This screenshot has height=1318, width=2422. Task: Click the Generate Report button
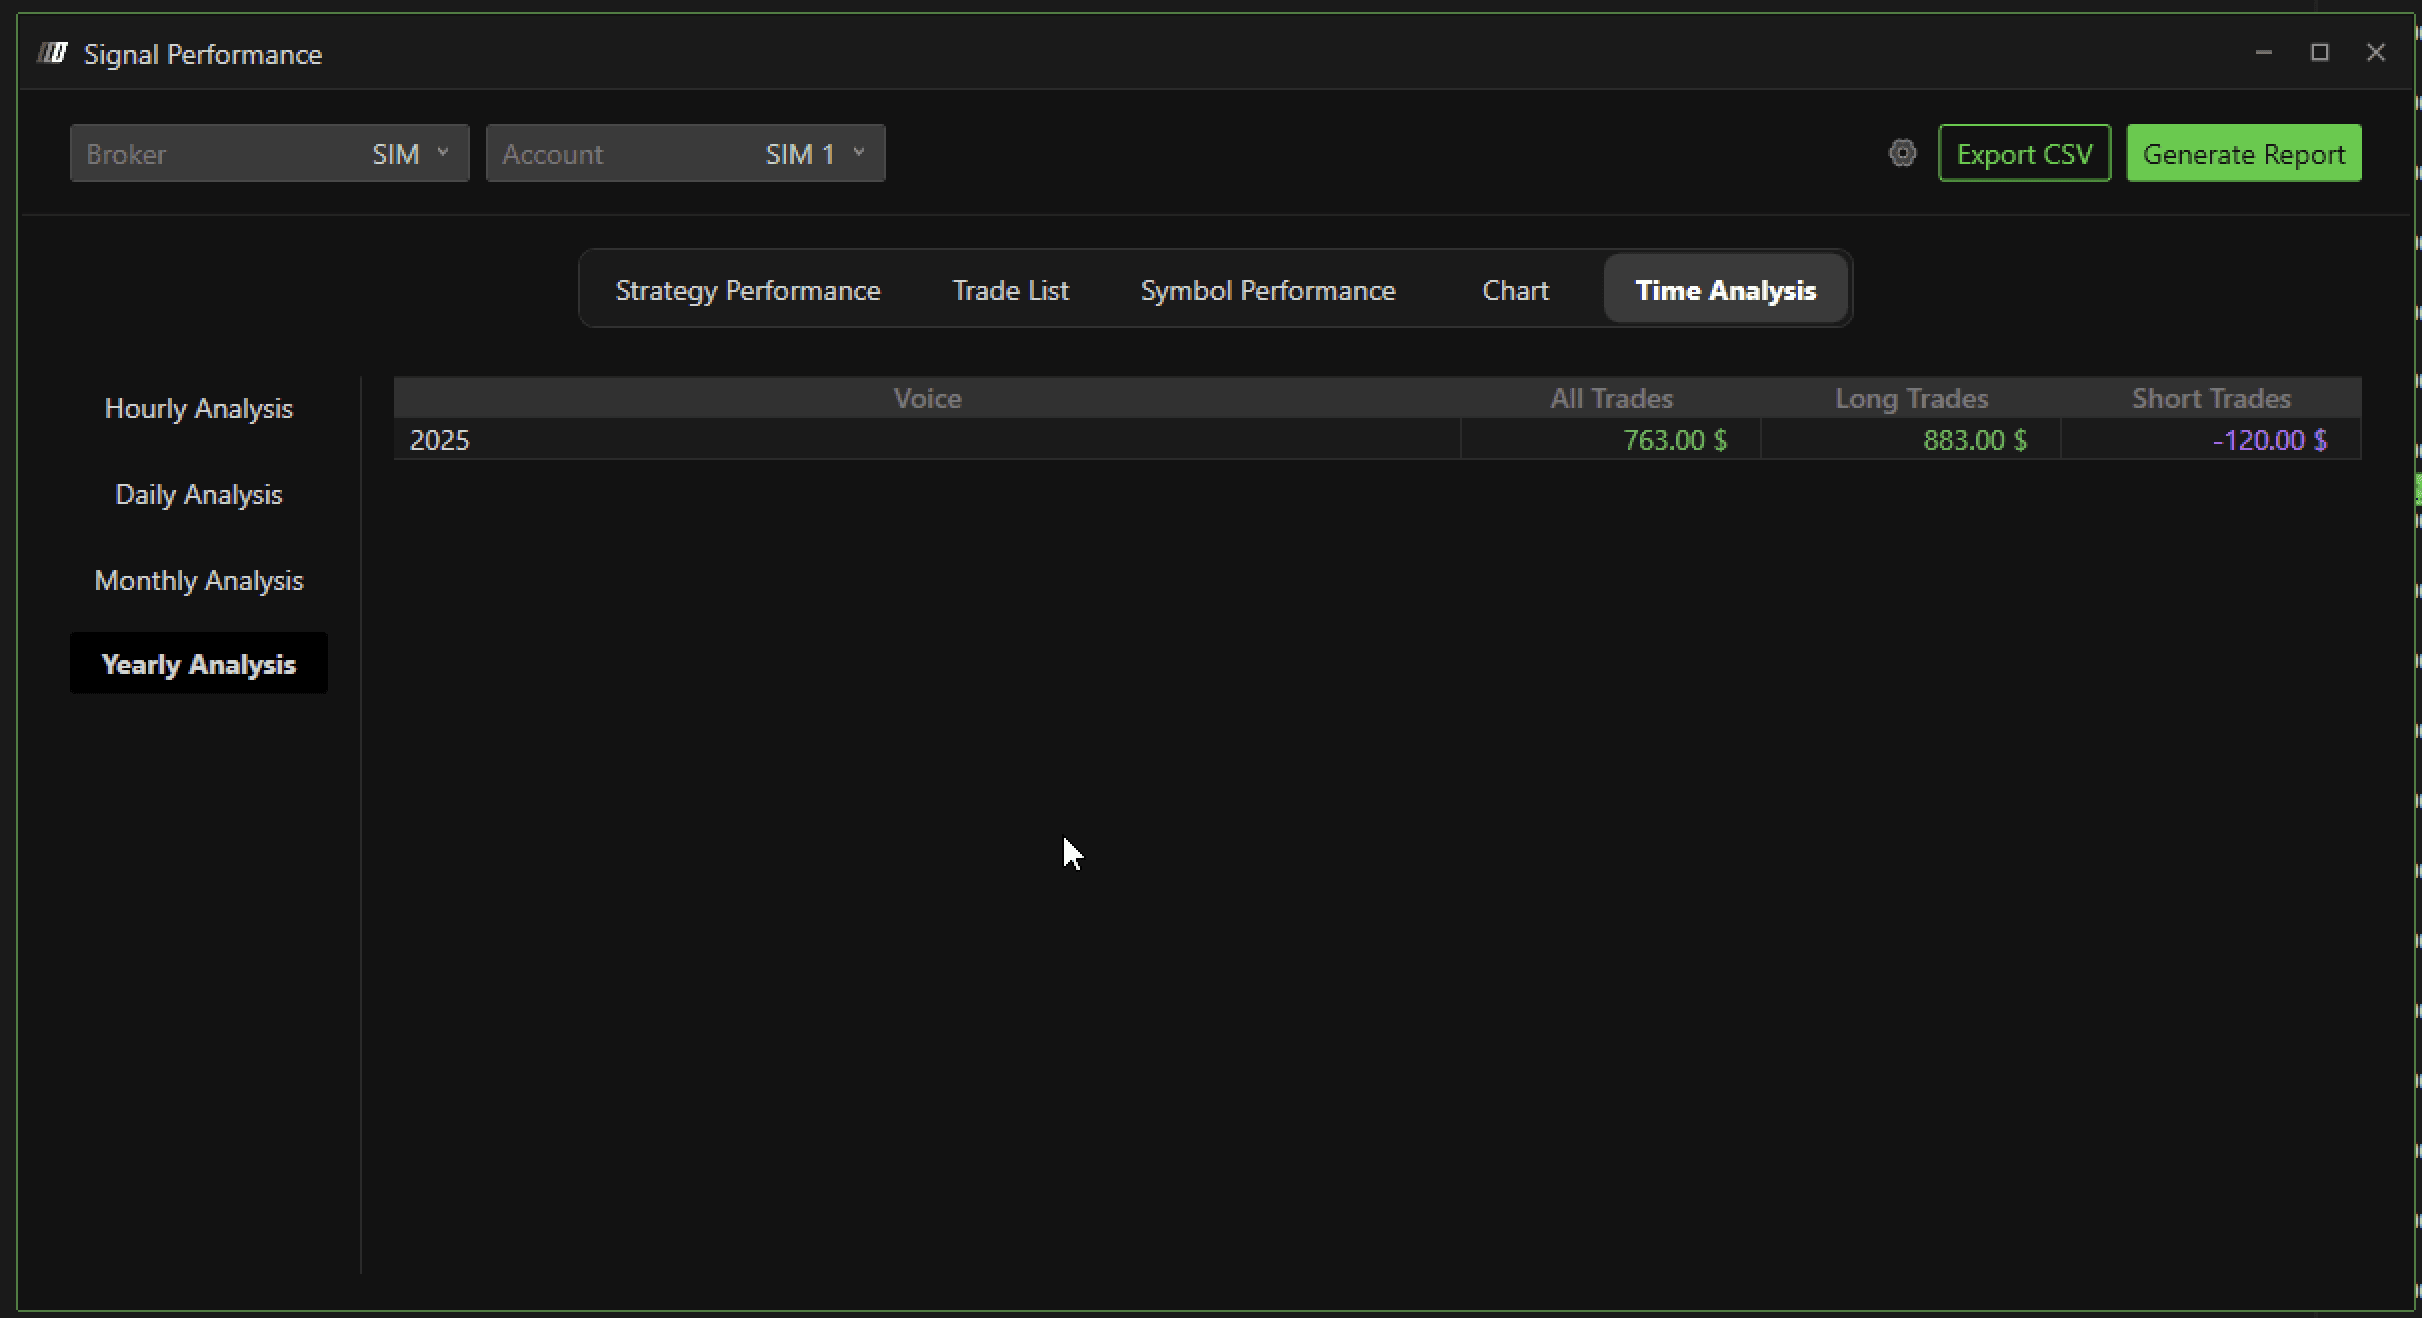[x=2243, y=153]
